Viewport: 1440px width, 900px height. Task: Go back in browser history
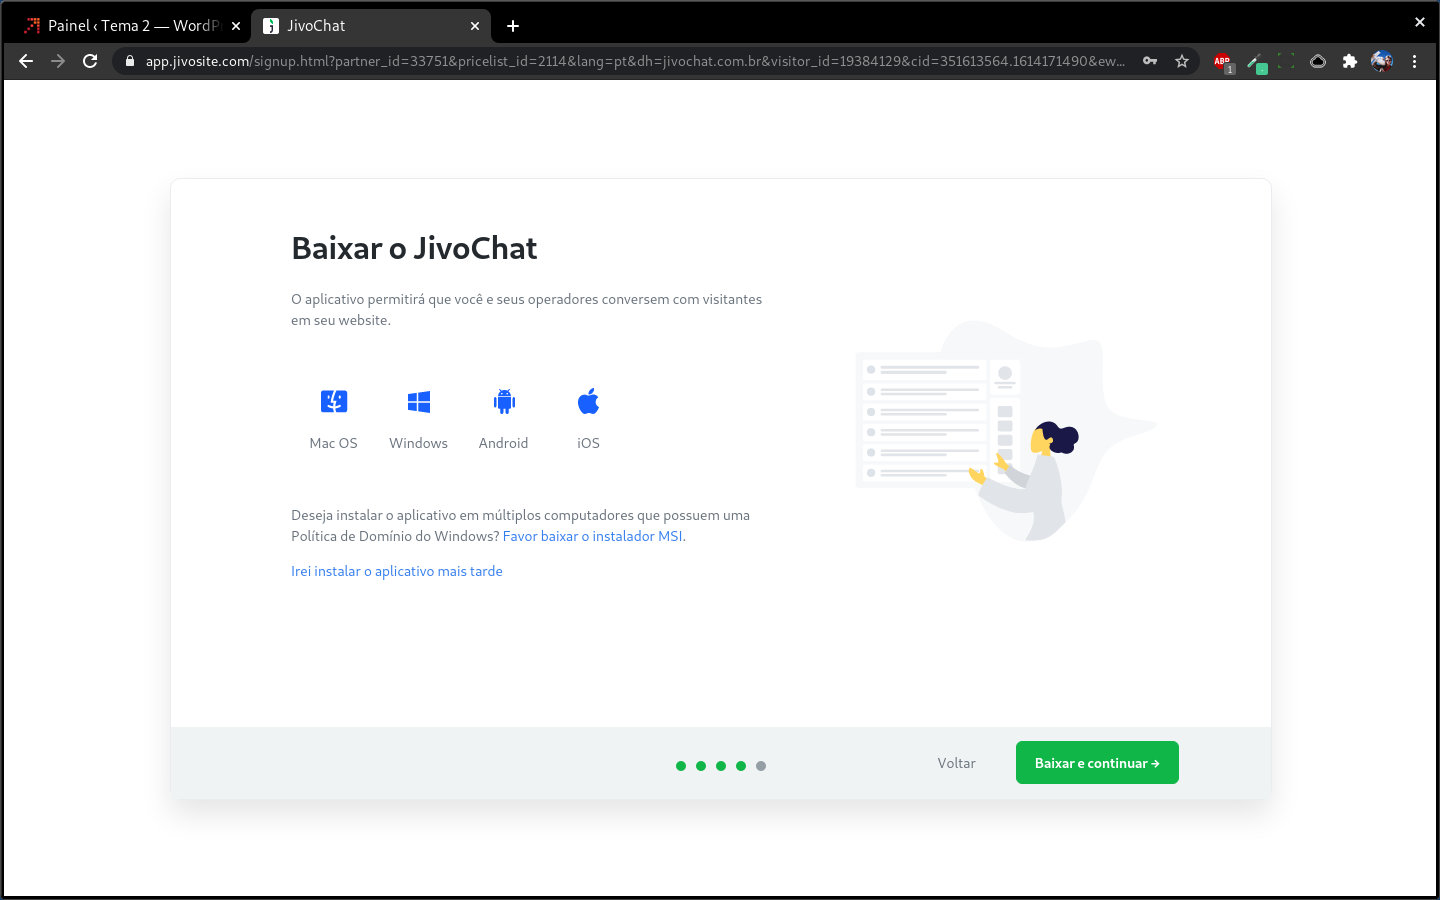pyautogui.click(x=26, y=61)
